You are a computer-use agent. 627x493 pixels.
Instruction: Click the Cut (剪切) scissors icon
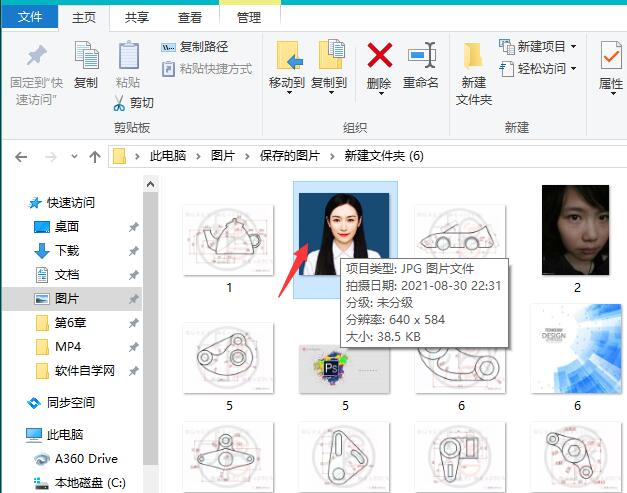pos(119,103)
